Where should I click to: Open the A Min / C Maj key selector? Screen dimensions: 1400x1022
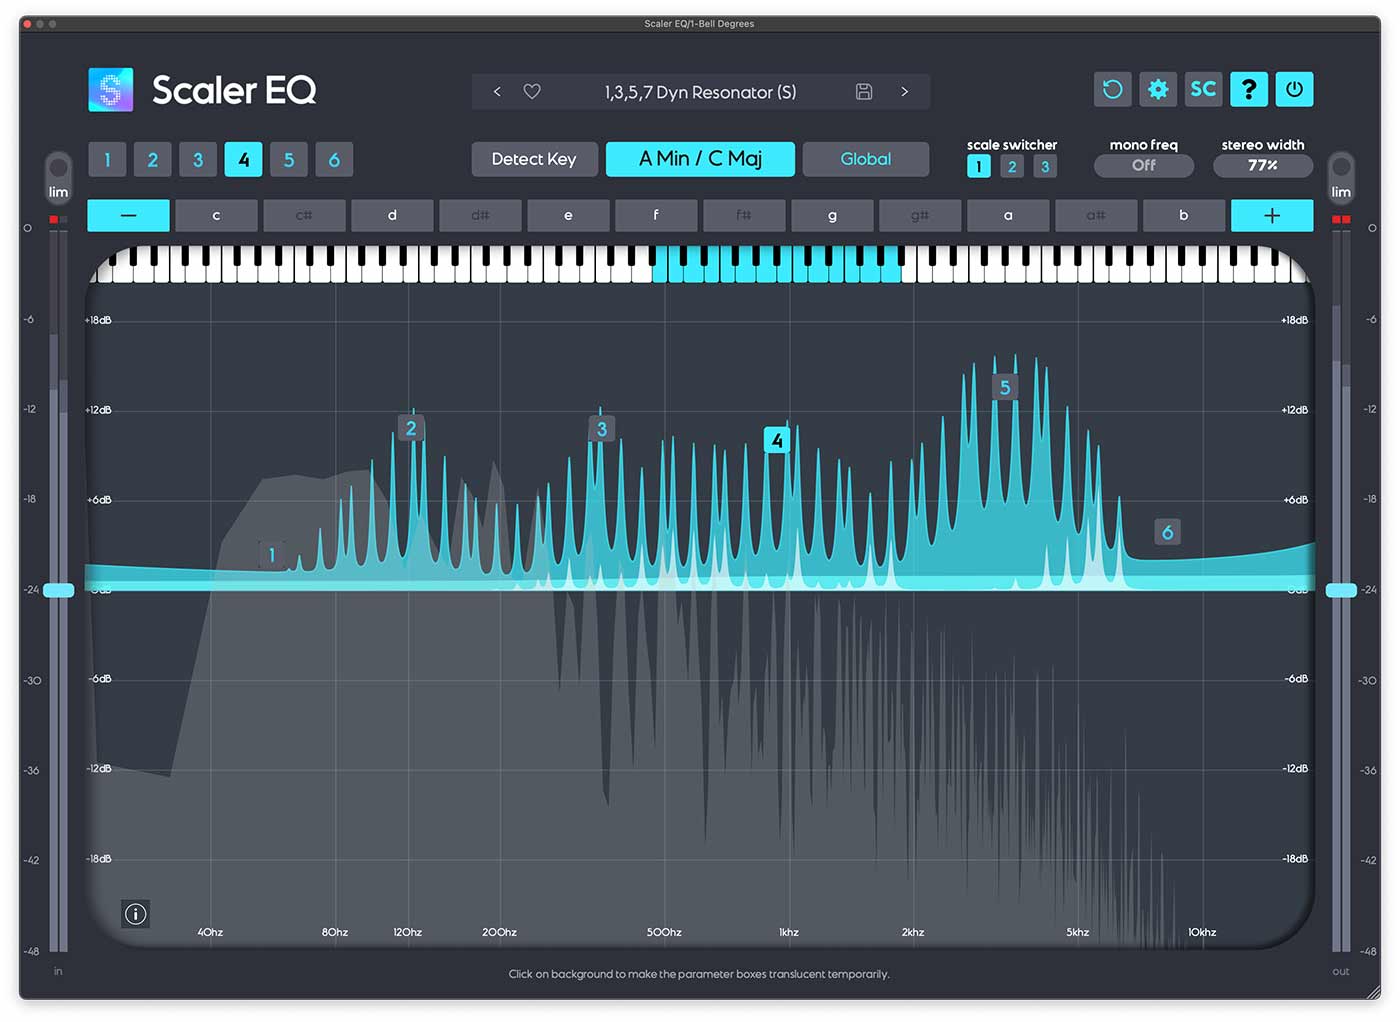point(700,158)
